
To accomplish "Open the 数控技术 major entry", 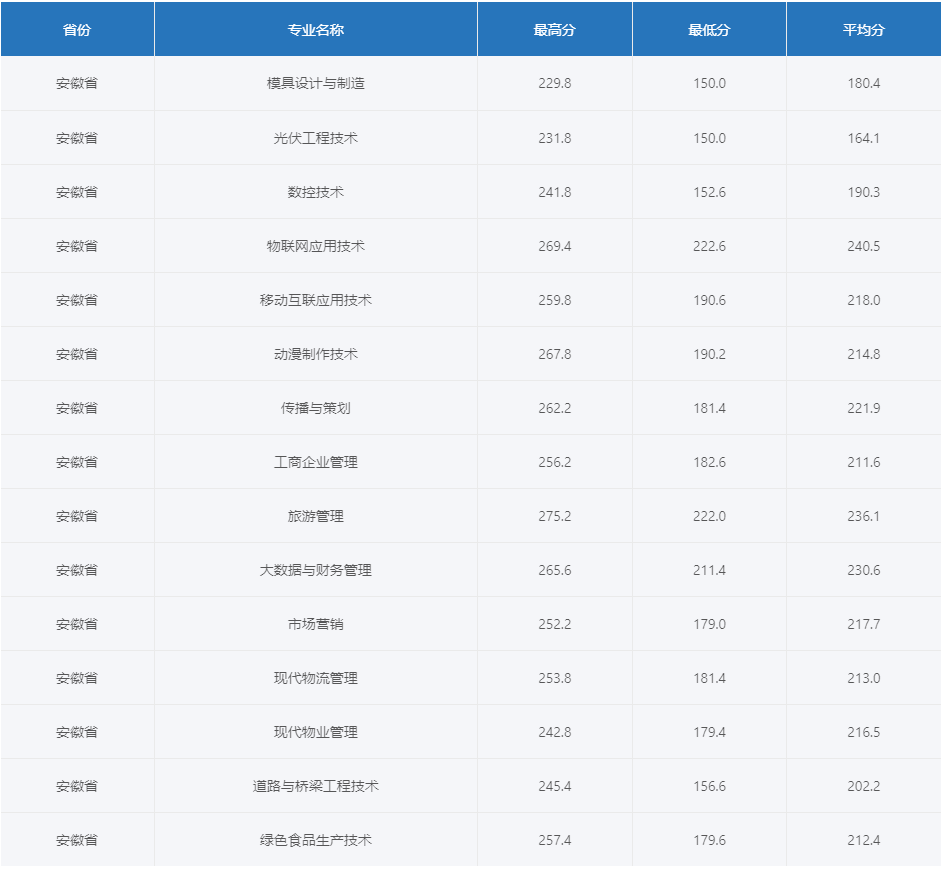I will (x=315, y=191).
